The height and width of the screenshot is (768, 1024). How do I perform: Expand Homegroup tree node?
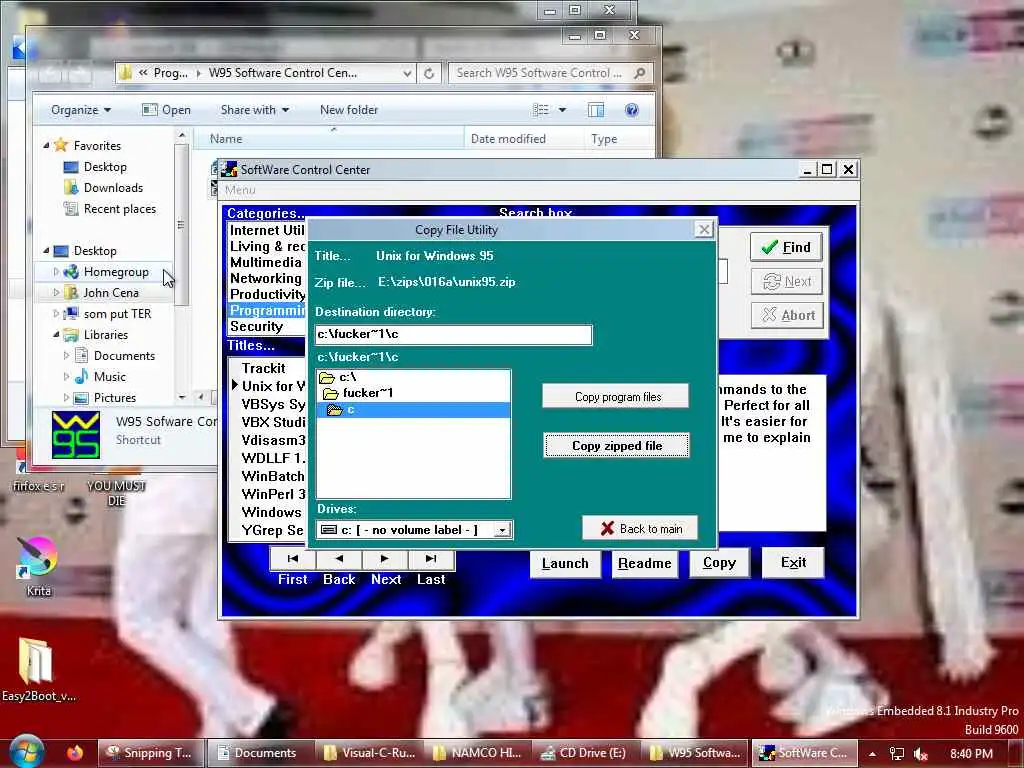tap(56, 272)
